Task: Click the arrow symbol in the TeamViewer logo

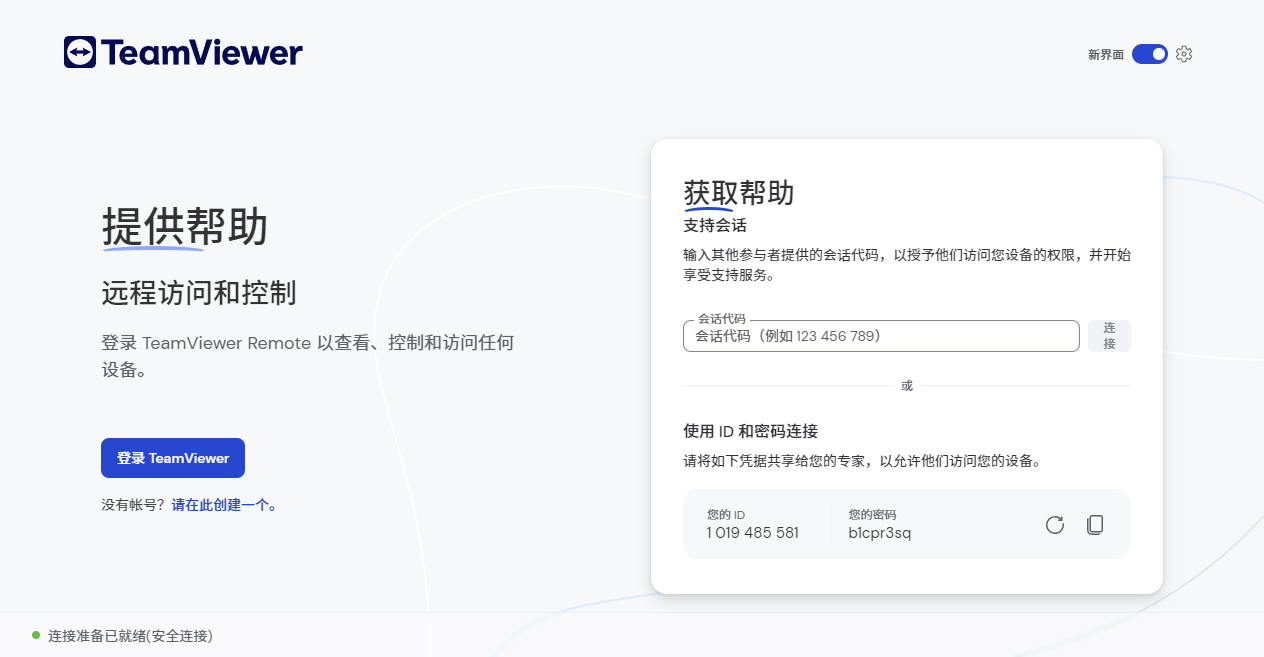Action: (79, 51)
